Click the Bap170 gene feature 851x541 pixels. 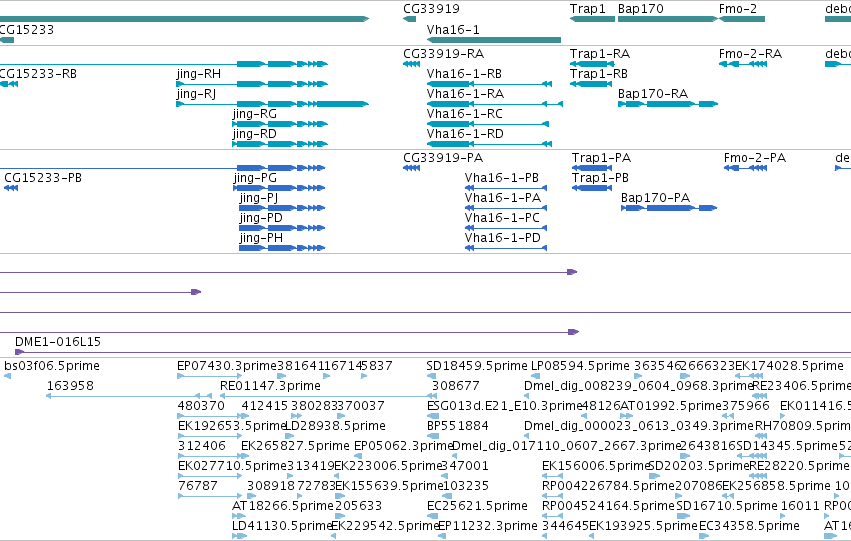pos(668,19)
